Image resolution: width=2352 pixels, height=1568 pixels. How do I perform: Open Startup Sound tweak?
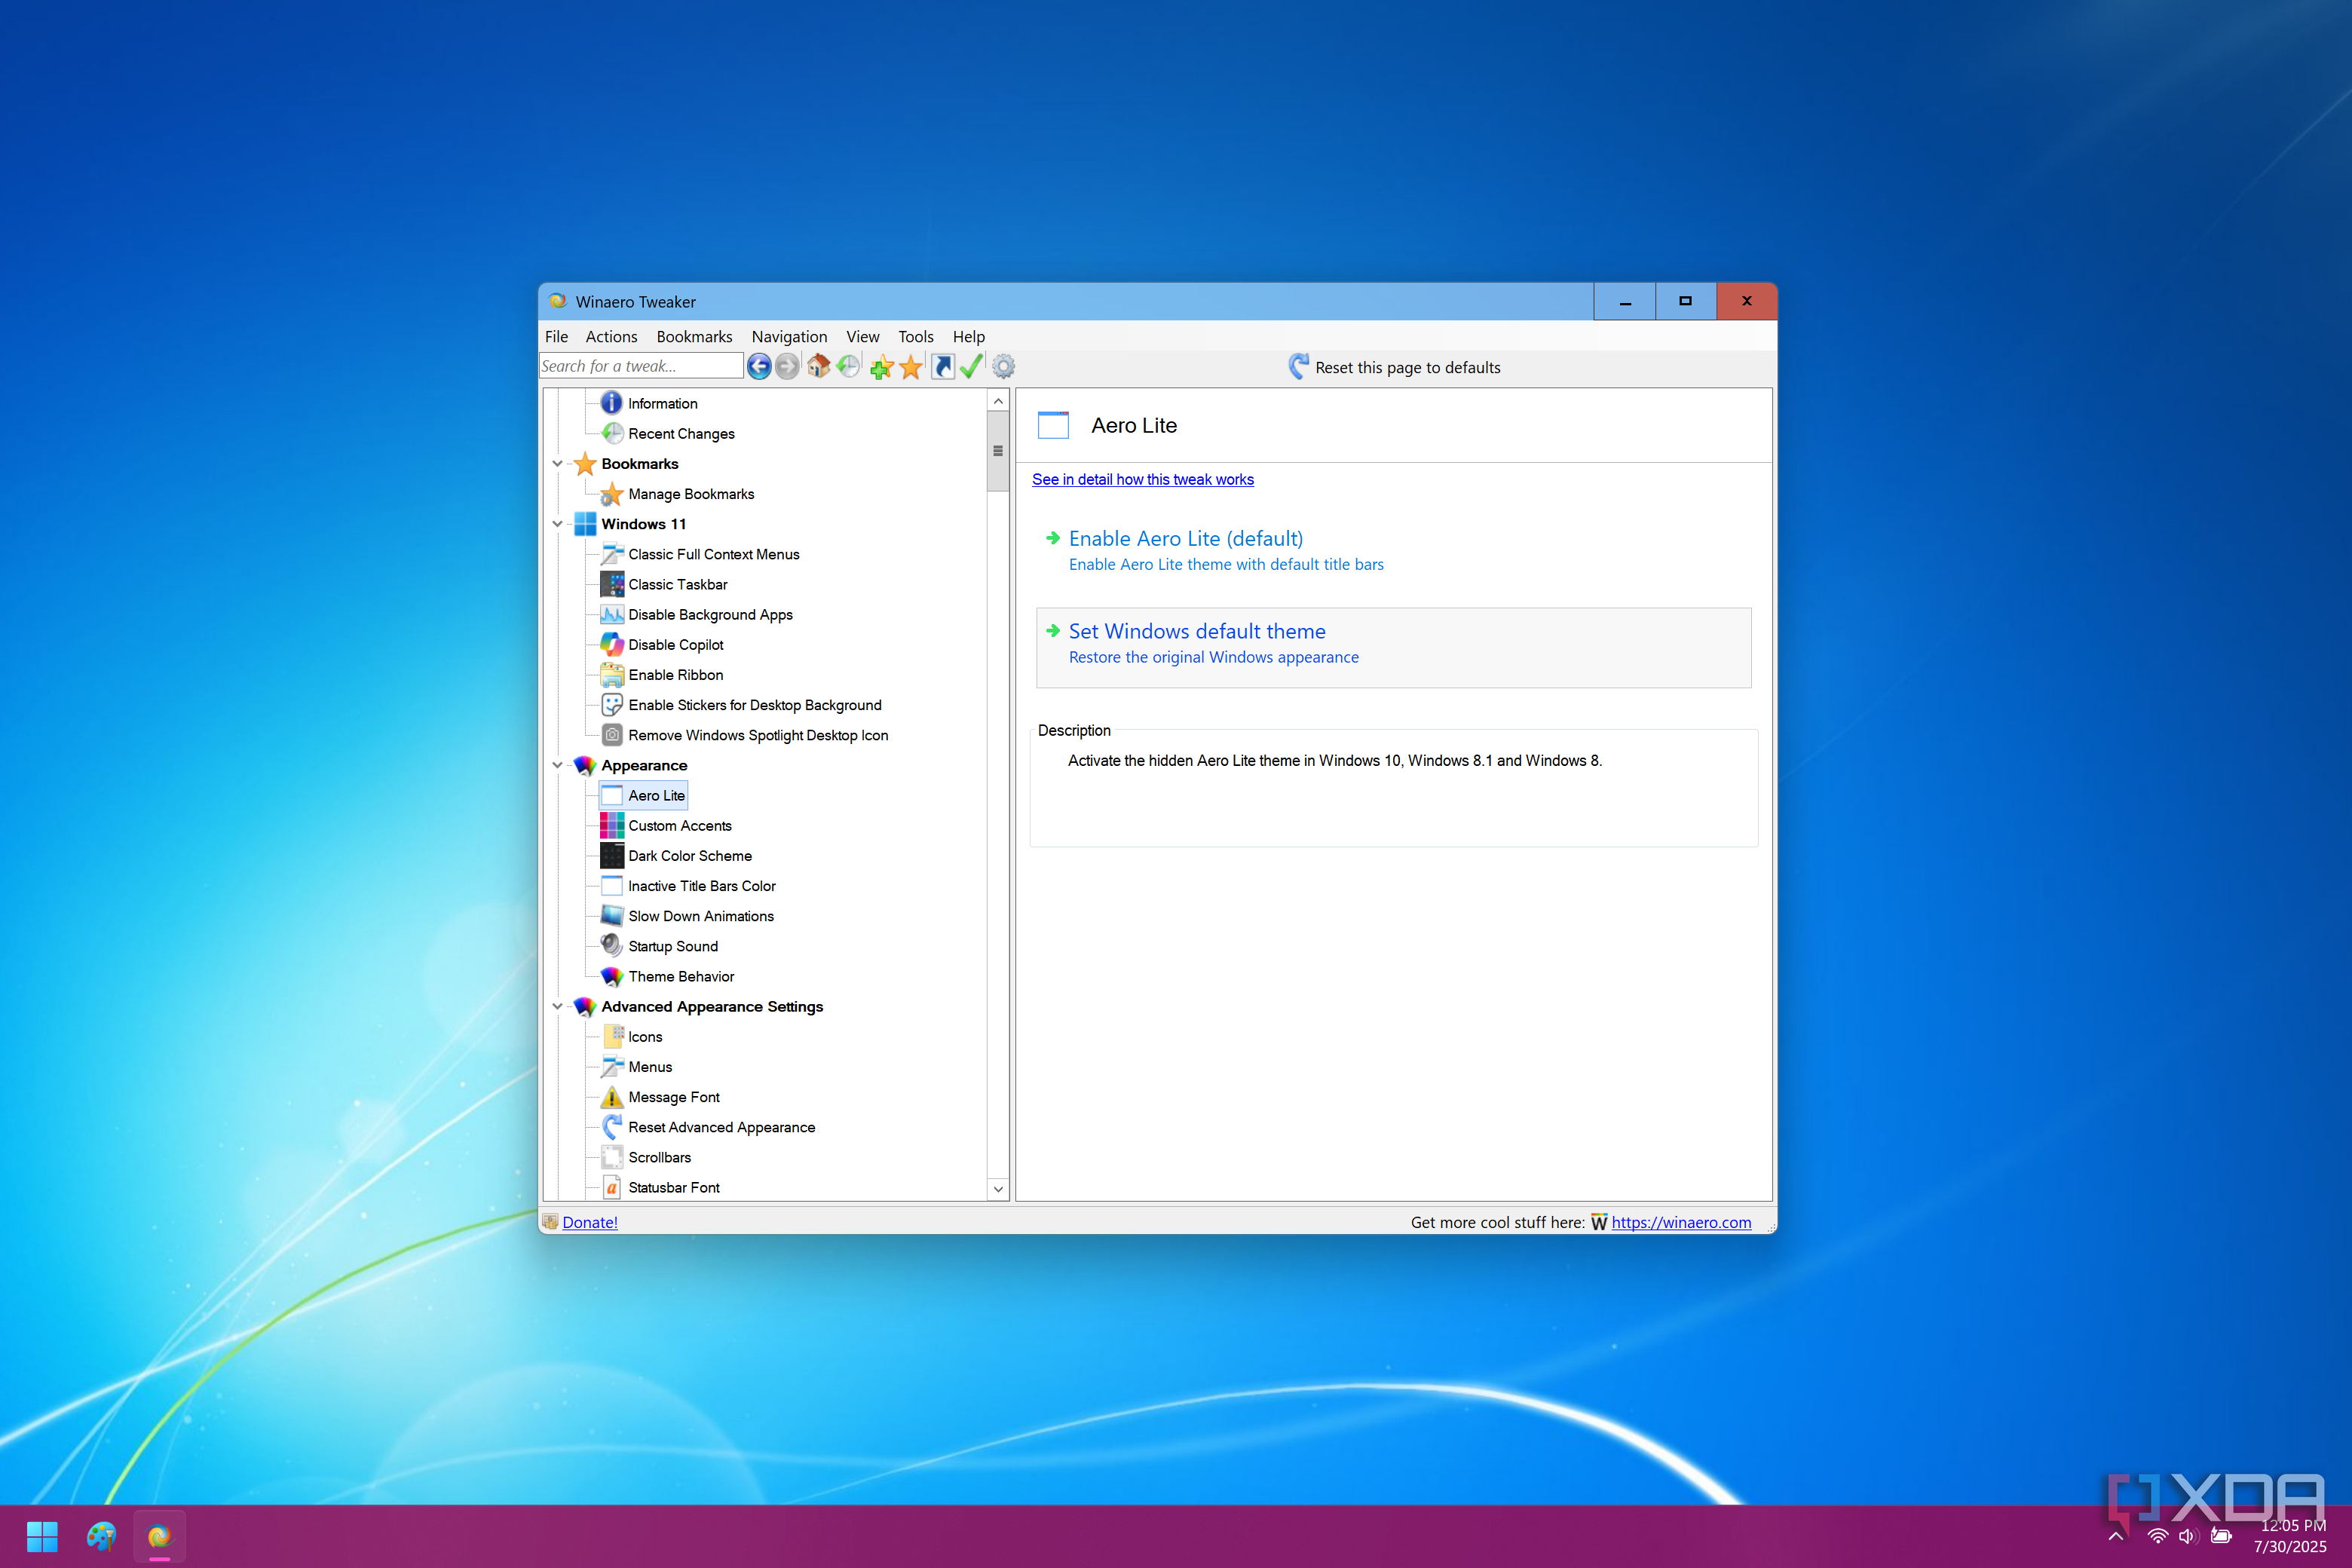point(672,946)
